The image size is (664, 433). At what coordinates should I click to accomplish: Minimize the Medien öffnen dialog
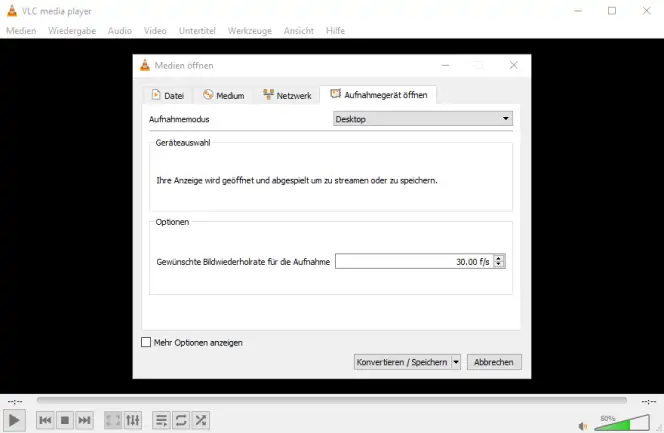[x=445, y=65]
